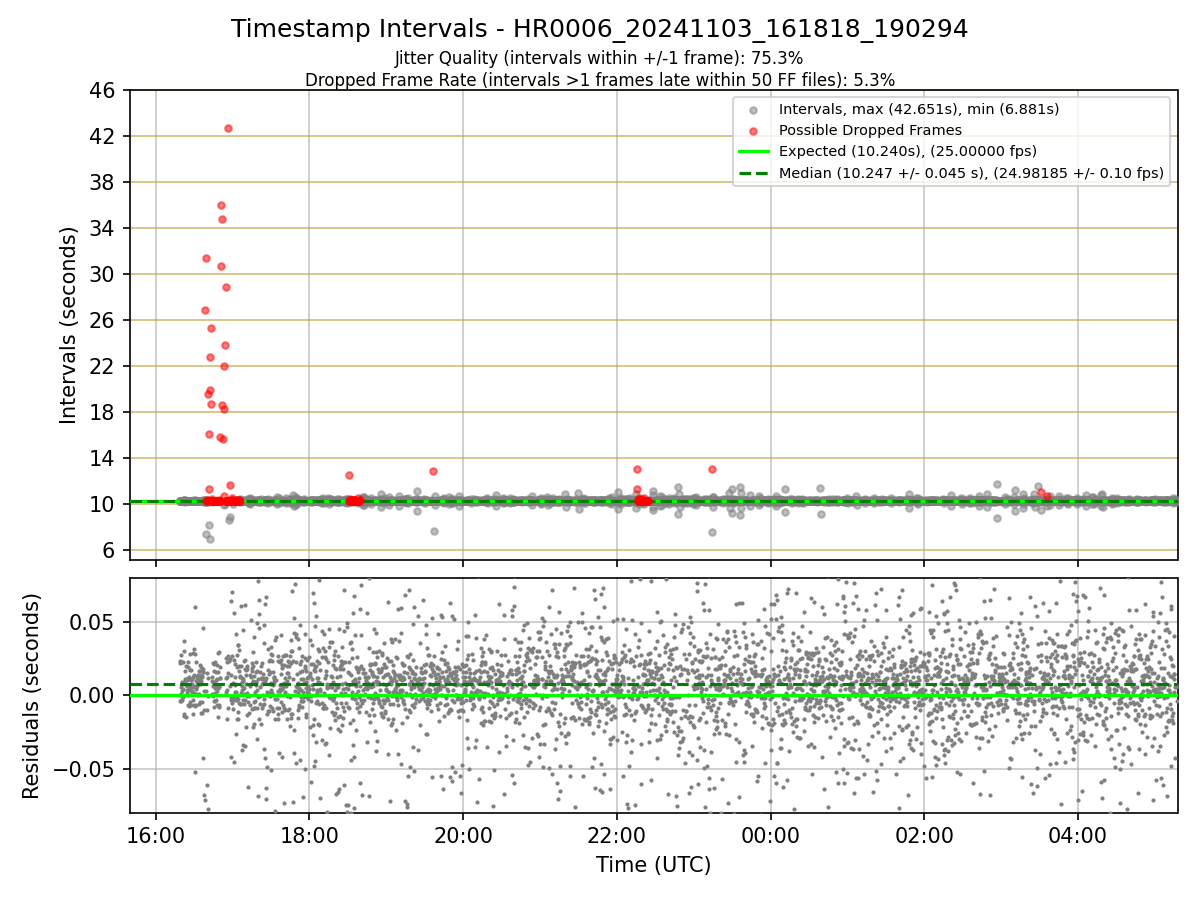Click the isolated red point near 19:40 at 13 seconds
Image resolution: width=1200 pixels, height=900 pixels.
click(x=433, y=471)
